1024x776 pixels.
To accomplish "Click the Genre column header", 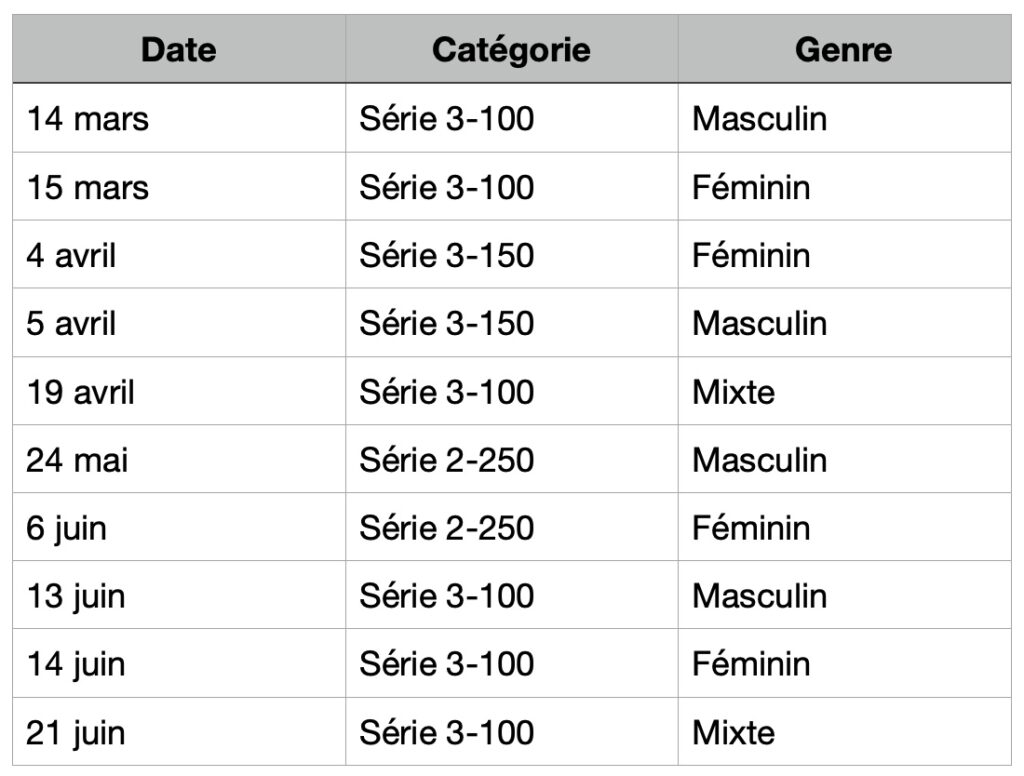I will (x=843, y=50).
